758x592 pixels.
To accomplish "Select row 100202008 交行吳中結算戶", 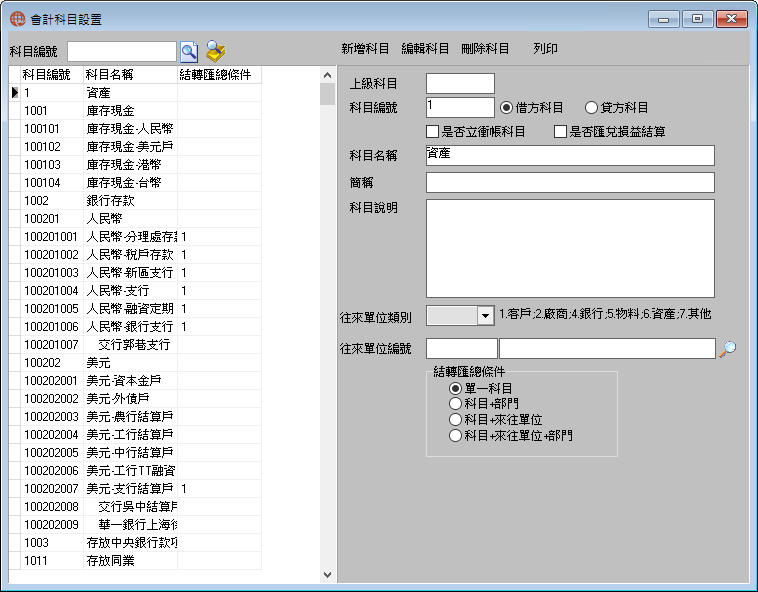I will click(x=135, y=506).
